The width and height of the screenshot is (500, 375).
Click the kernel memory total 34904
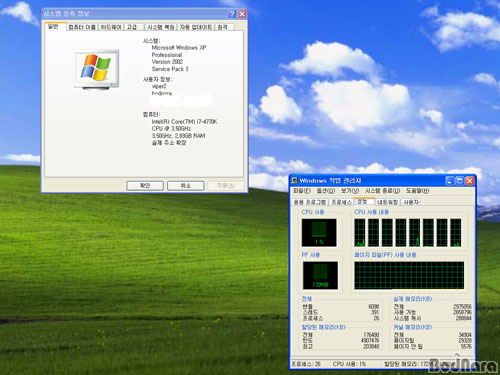pos(465,335)
